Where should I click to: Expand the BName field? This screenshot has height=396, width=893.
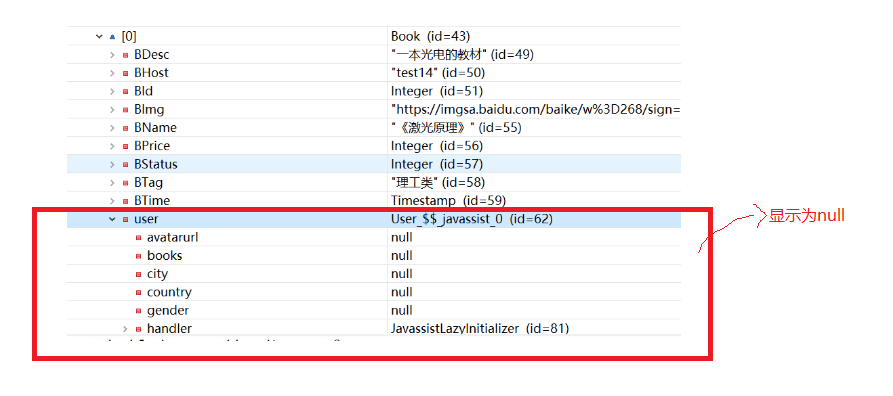tap(112, 128)
